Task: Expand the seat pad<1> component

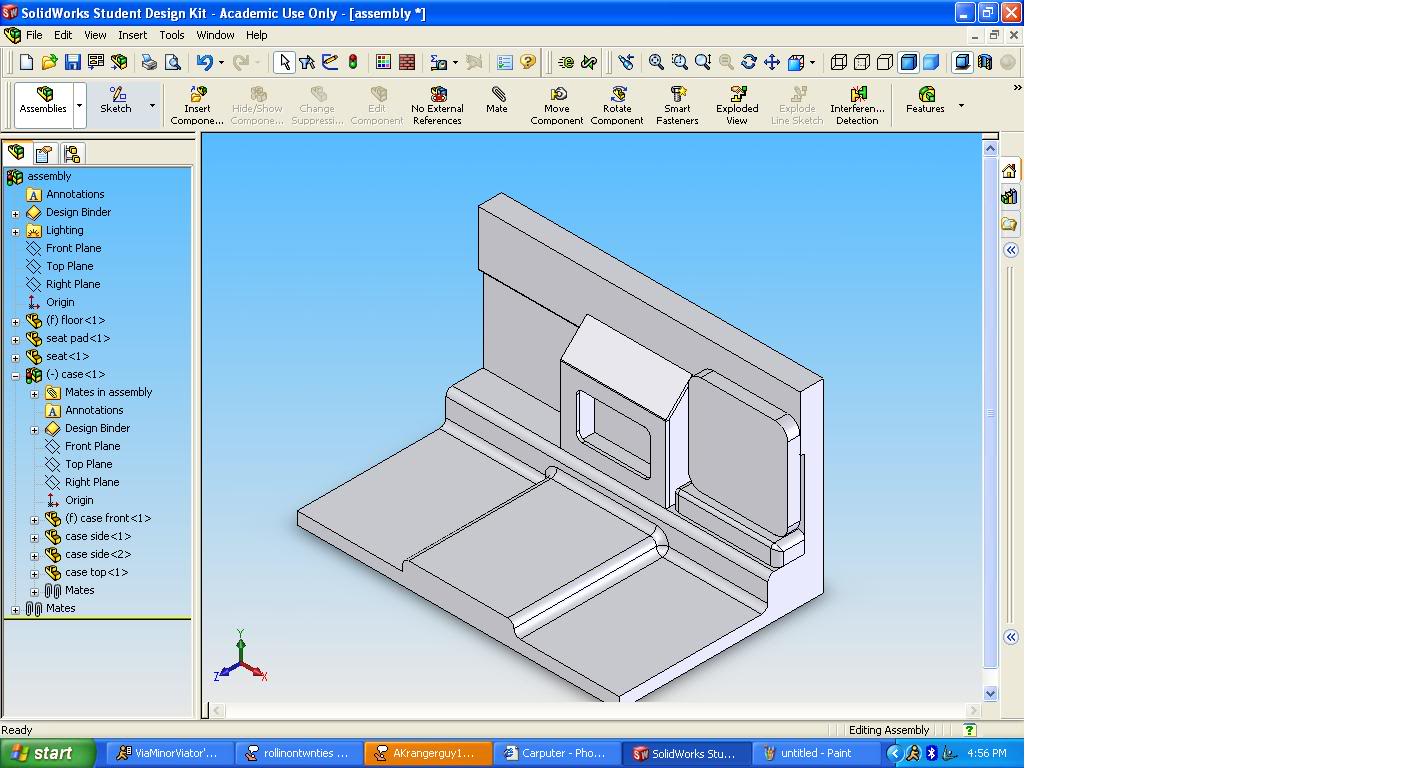Action: [14, 338]
